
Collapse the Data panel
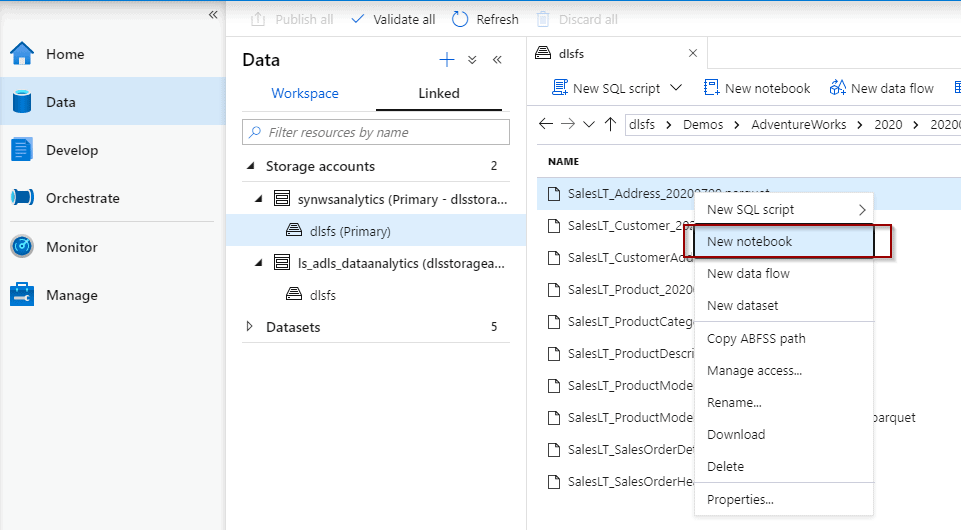[x=497, y=59]
